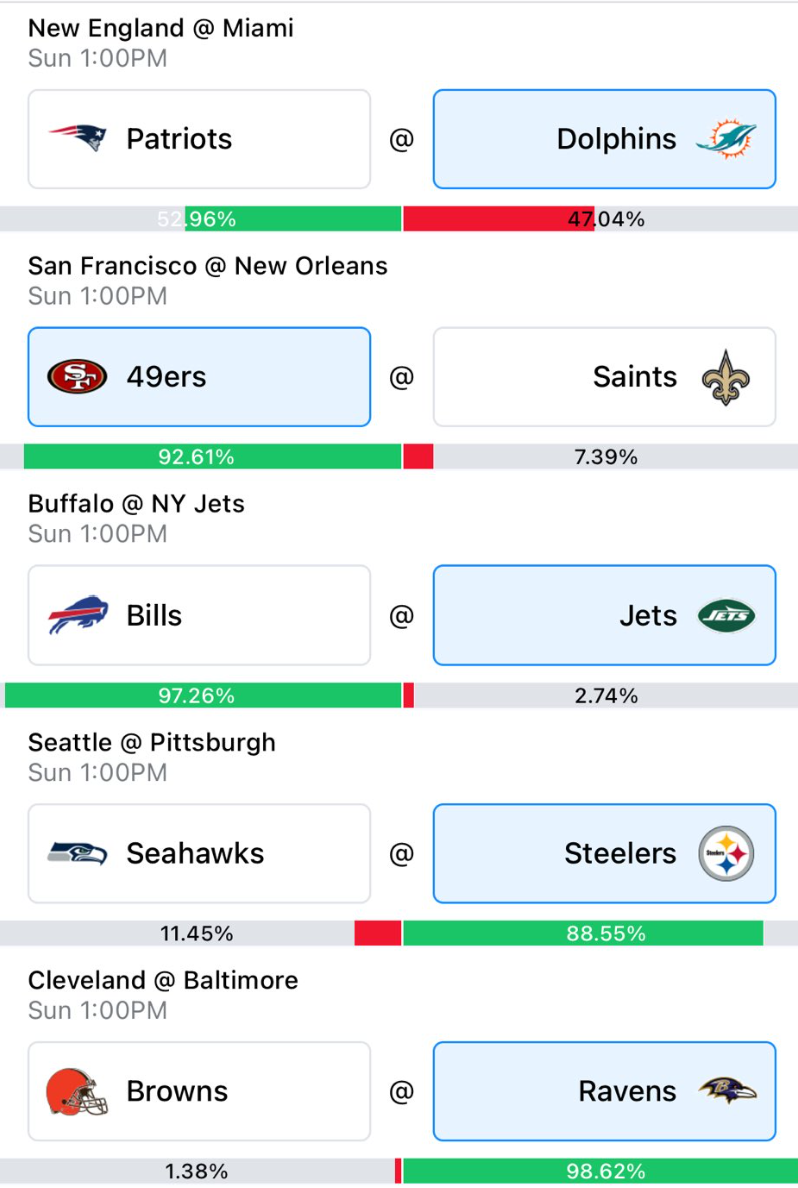Click the Jets team logo

click(726, 615)
